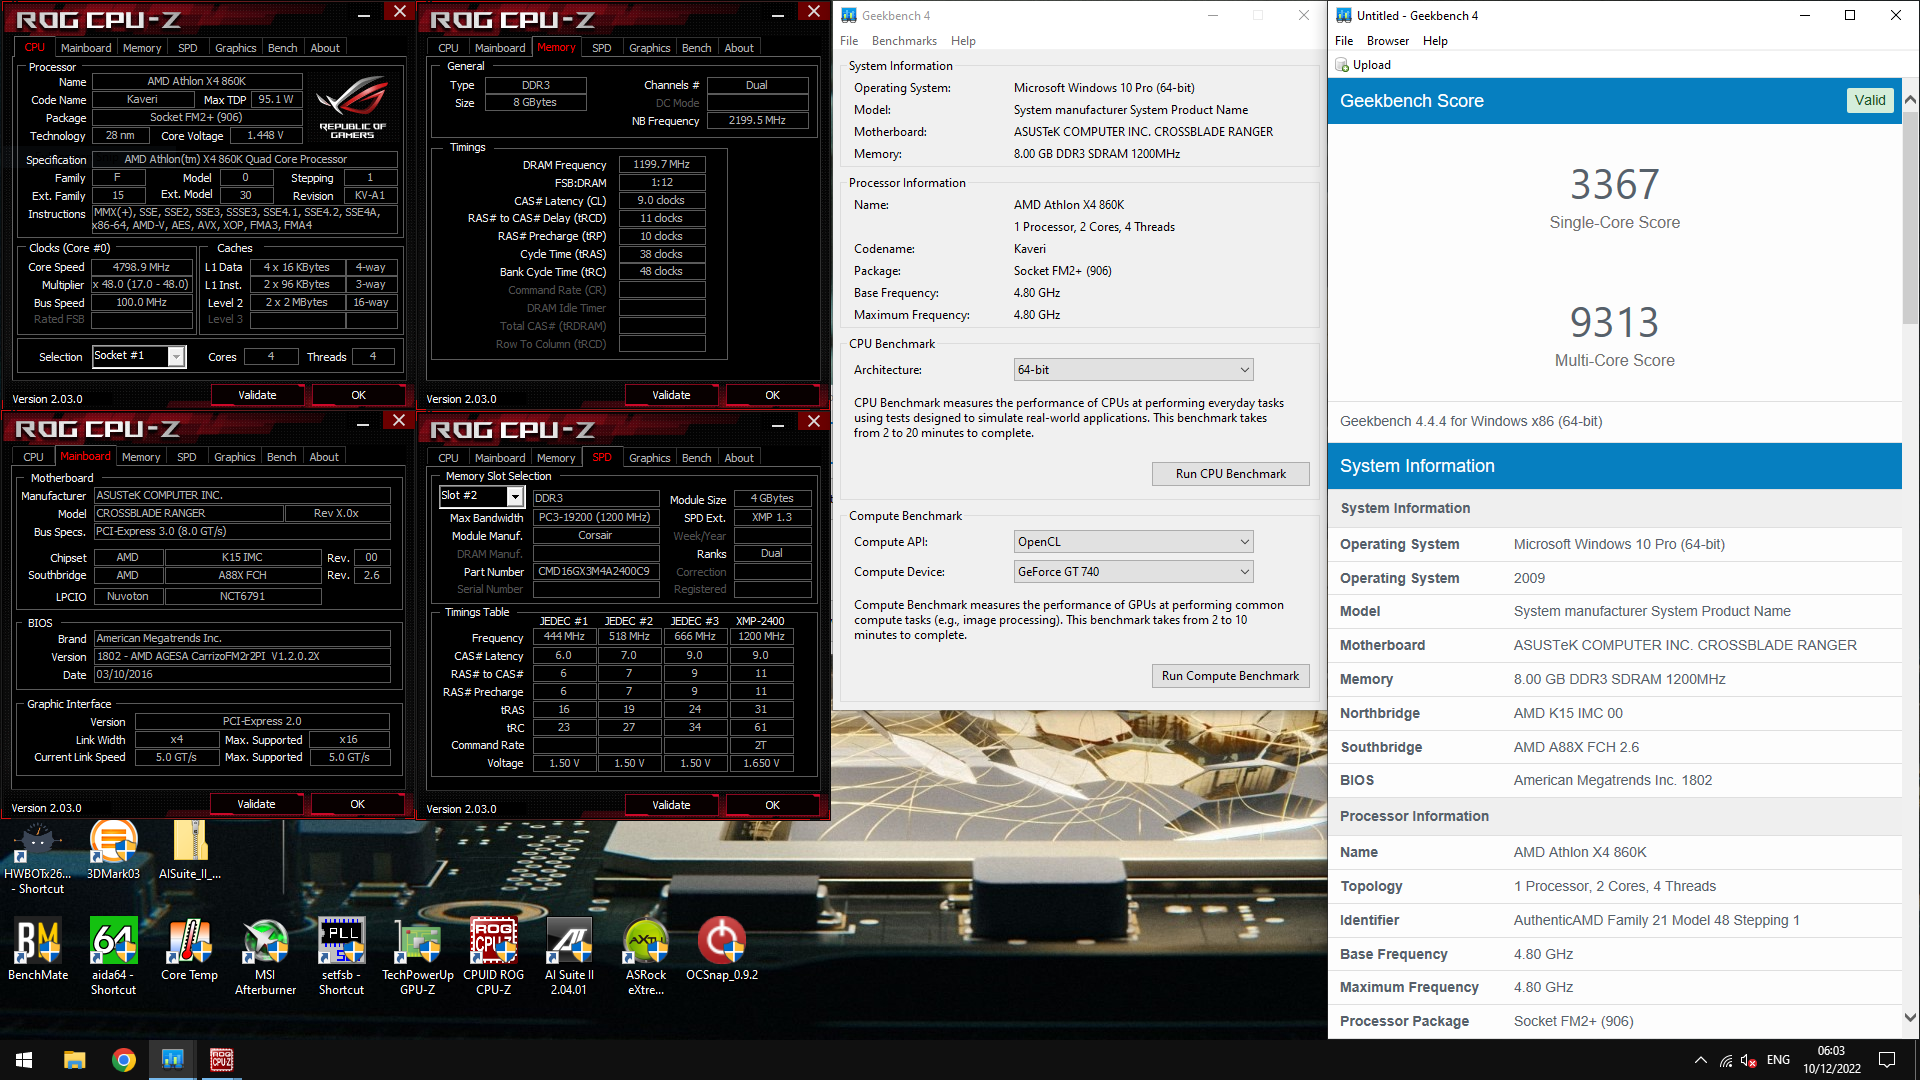This screenshot has width=1920, height=1080.
Task: Open Benchmarks menu in Geekbench 4
Action: pos(904,41)
